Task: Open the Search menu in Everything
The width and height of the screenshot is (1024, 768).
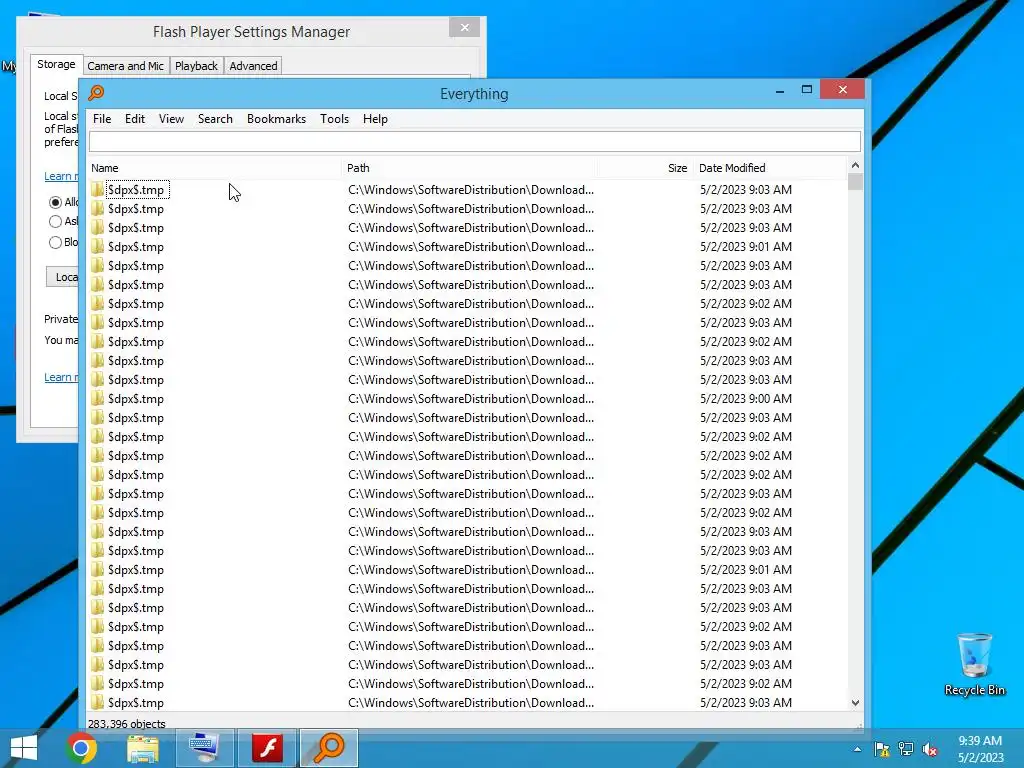Action: pos(215,119)
